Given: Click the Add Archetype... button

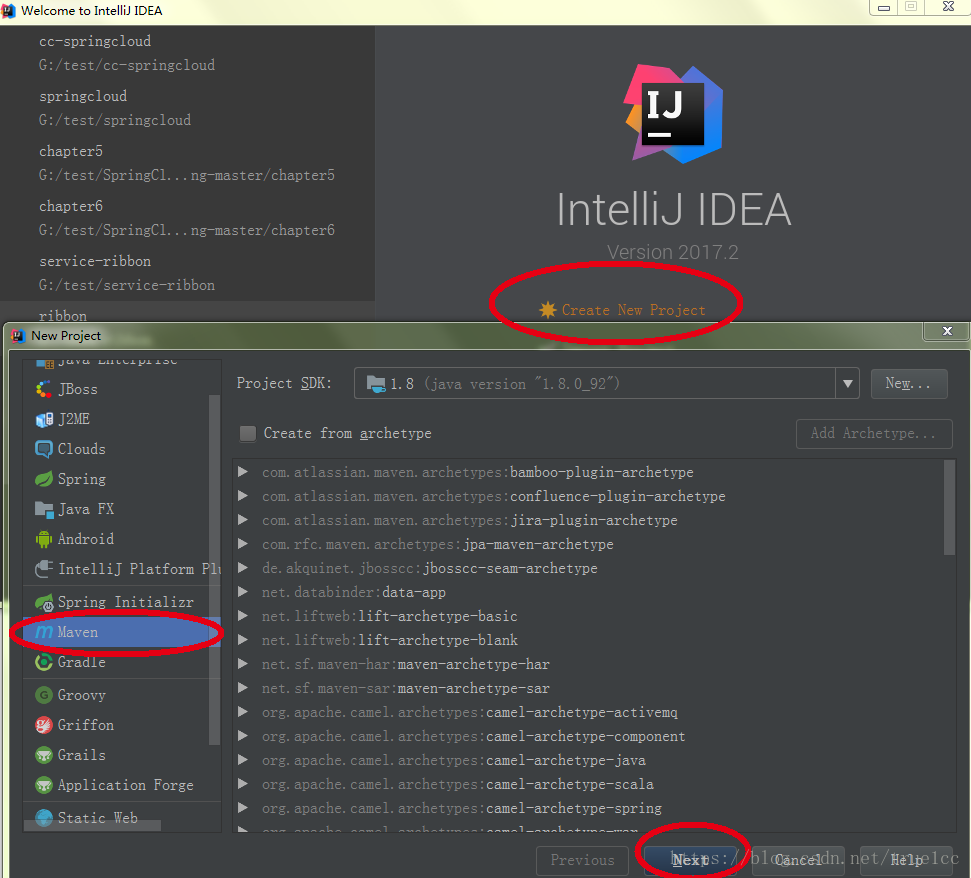Looking at the screenshot, I should (874, 433).
